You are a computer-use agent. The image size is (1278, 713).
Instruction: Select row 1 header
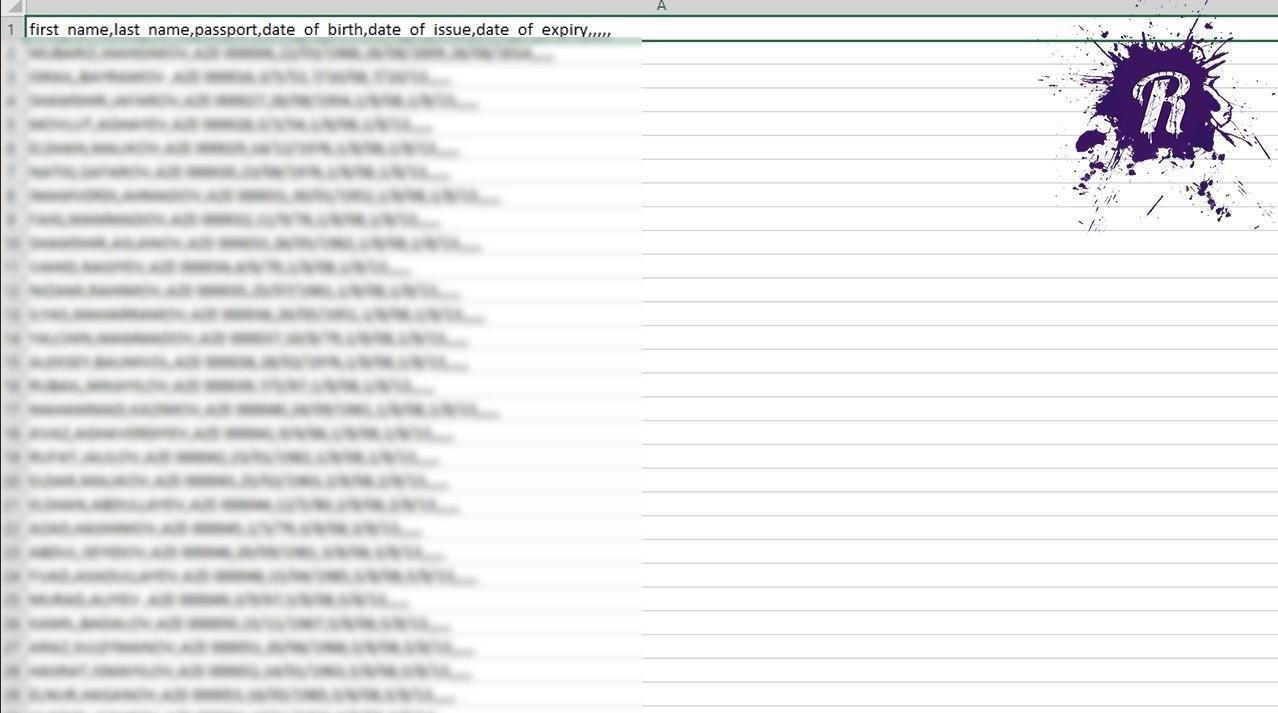click(x=11, y=29)
